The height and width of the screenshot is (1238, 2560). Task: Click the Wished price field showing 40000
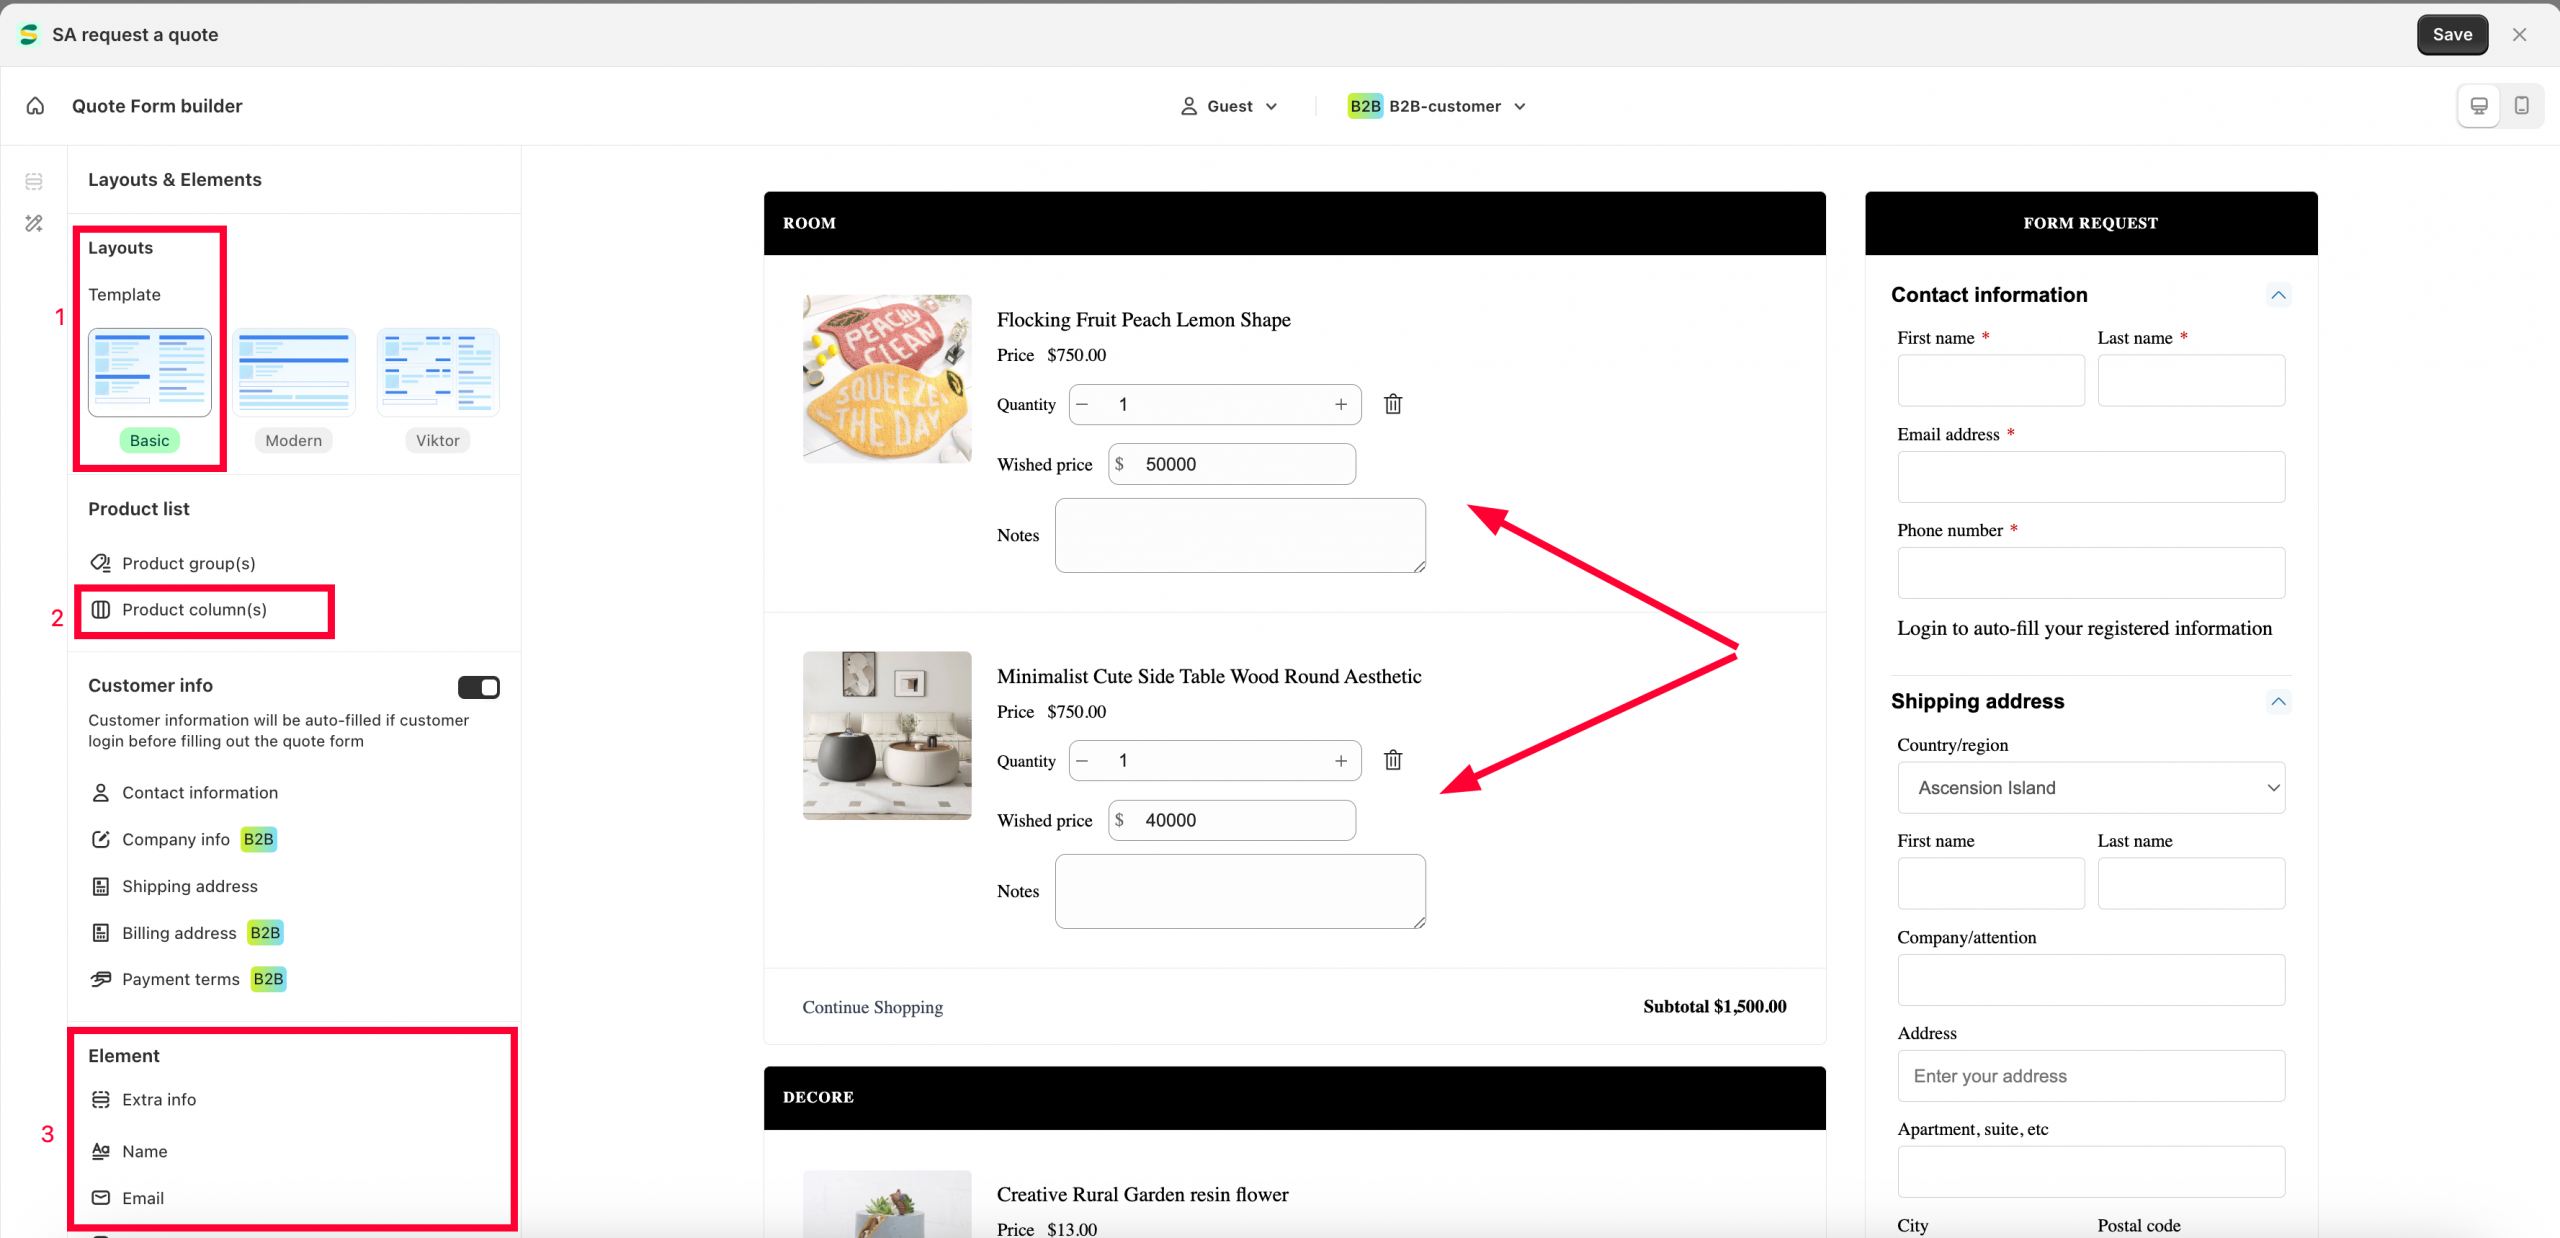pyautogui.click(x=1232, y=820)
